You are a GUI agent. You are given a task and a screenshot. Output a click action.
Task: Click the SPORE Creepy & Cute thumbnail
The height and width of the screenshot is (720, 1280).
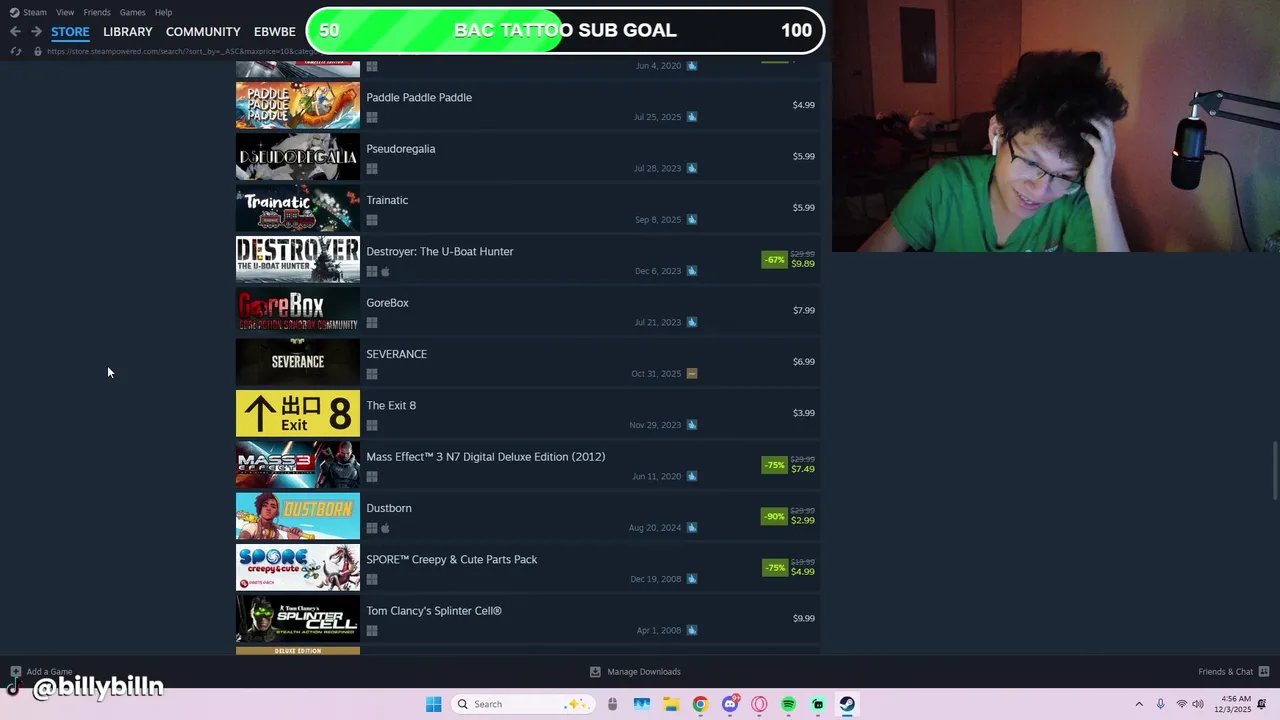pyautogui.click(x=298, y=567)
